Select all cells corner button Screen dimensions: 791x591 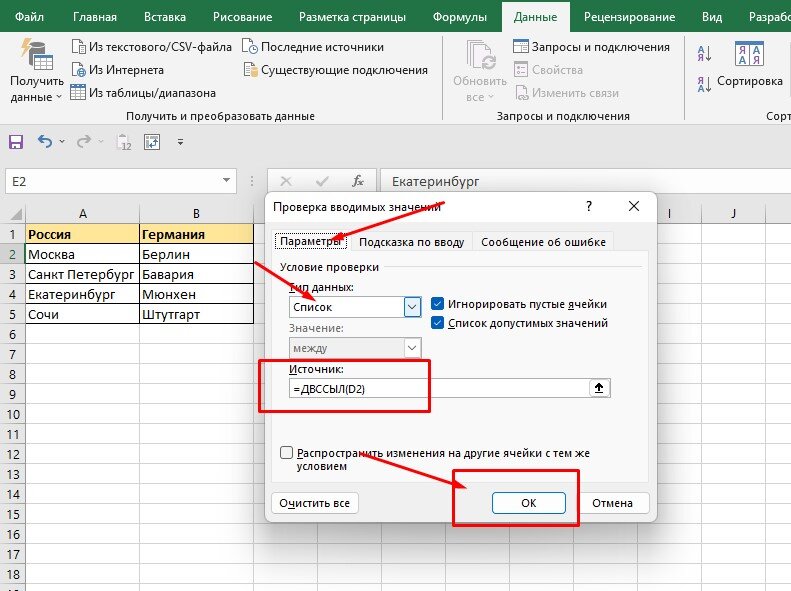click(x=14, y=214)
